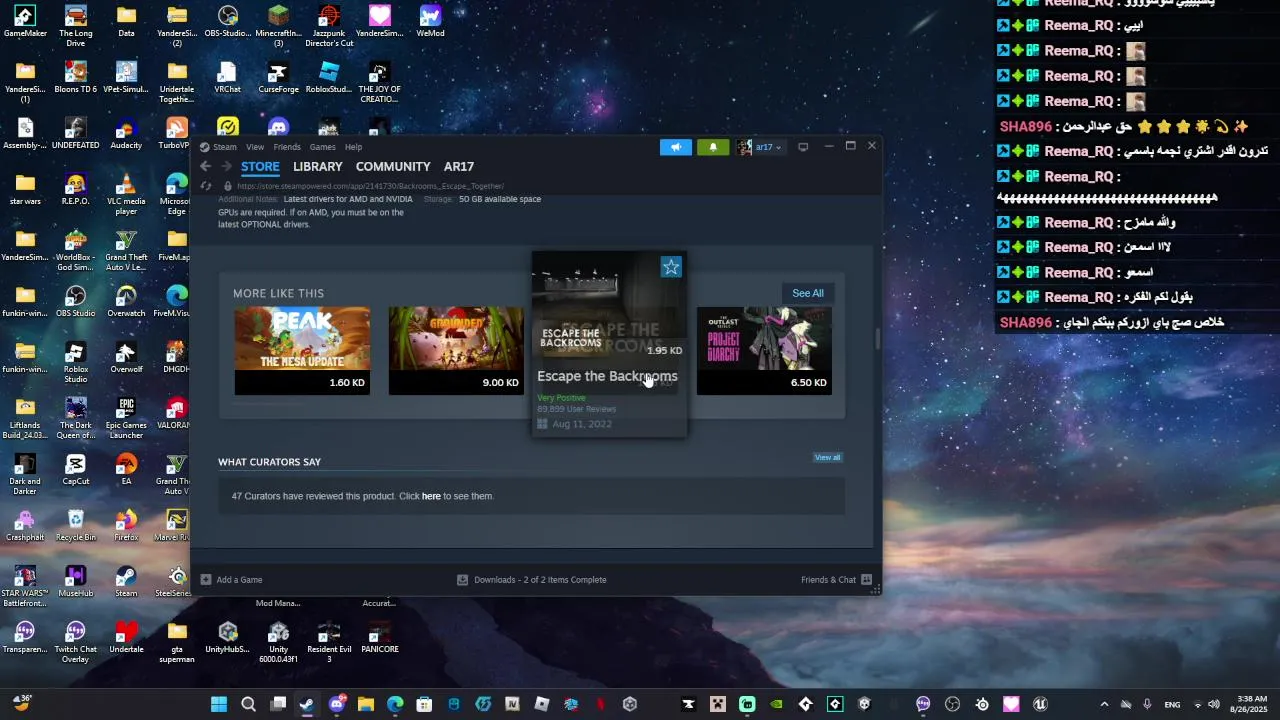Viewport: 1280px width, 720px height.
Task: Switch to the LIBRARY tab
Action: pyautogui.click(x=317, y=166)
